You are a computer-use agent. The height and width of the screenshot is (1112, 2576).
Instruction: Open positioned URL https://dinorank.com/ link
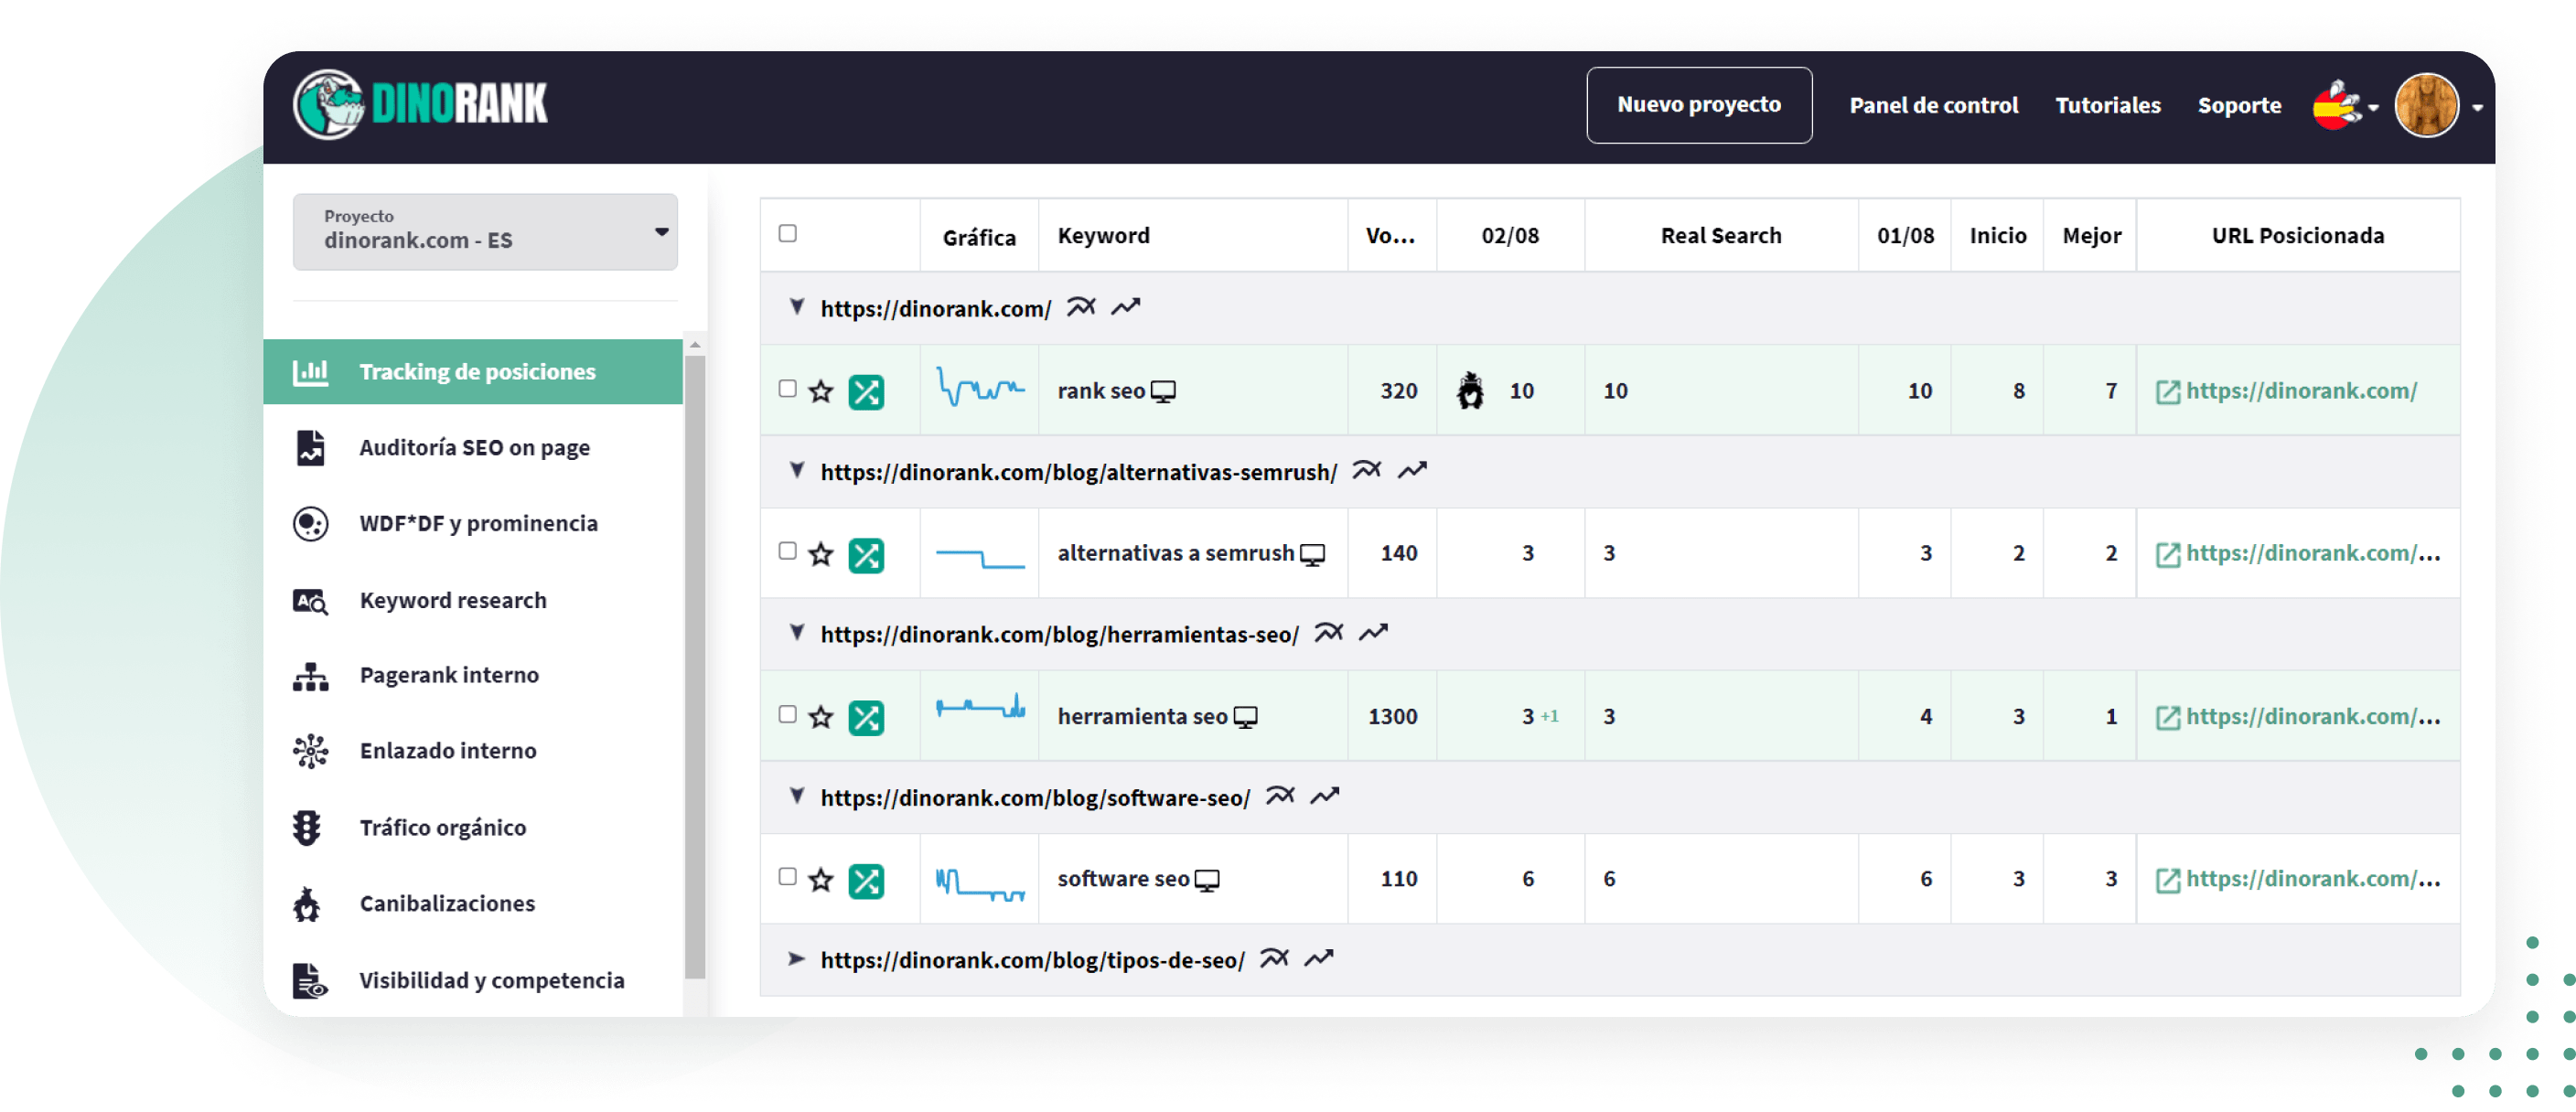[2301, 391]
